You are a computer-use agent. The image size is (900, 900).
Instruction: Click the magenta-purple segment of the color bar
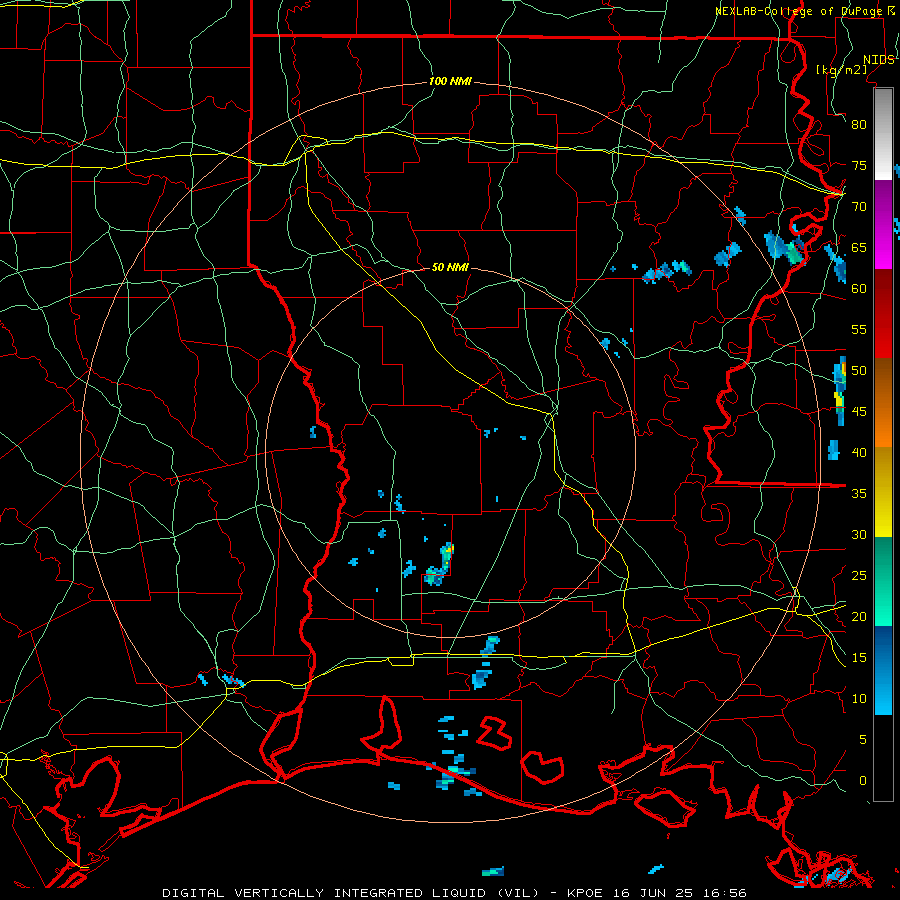(883, 224)
